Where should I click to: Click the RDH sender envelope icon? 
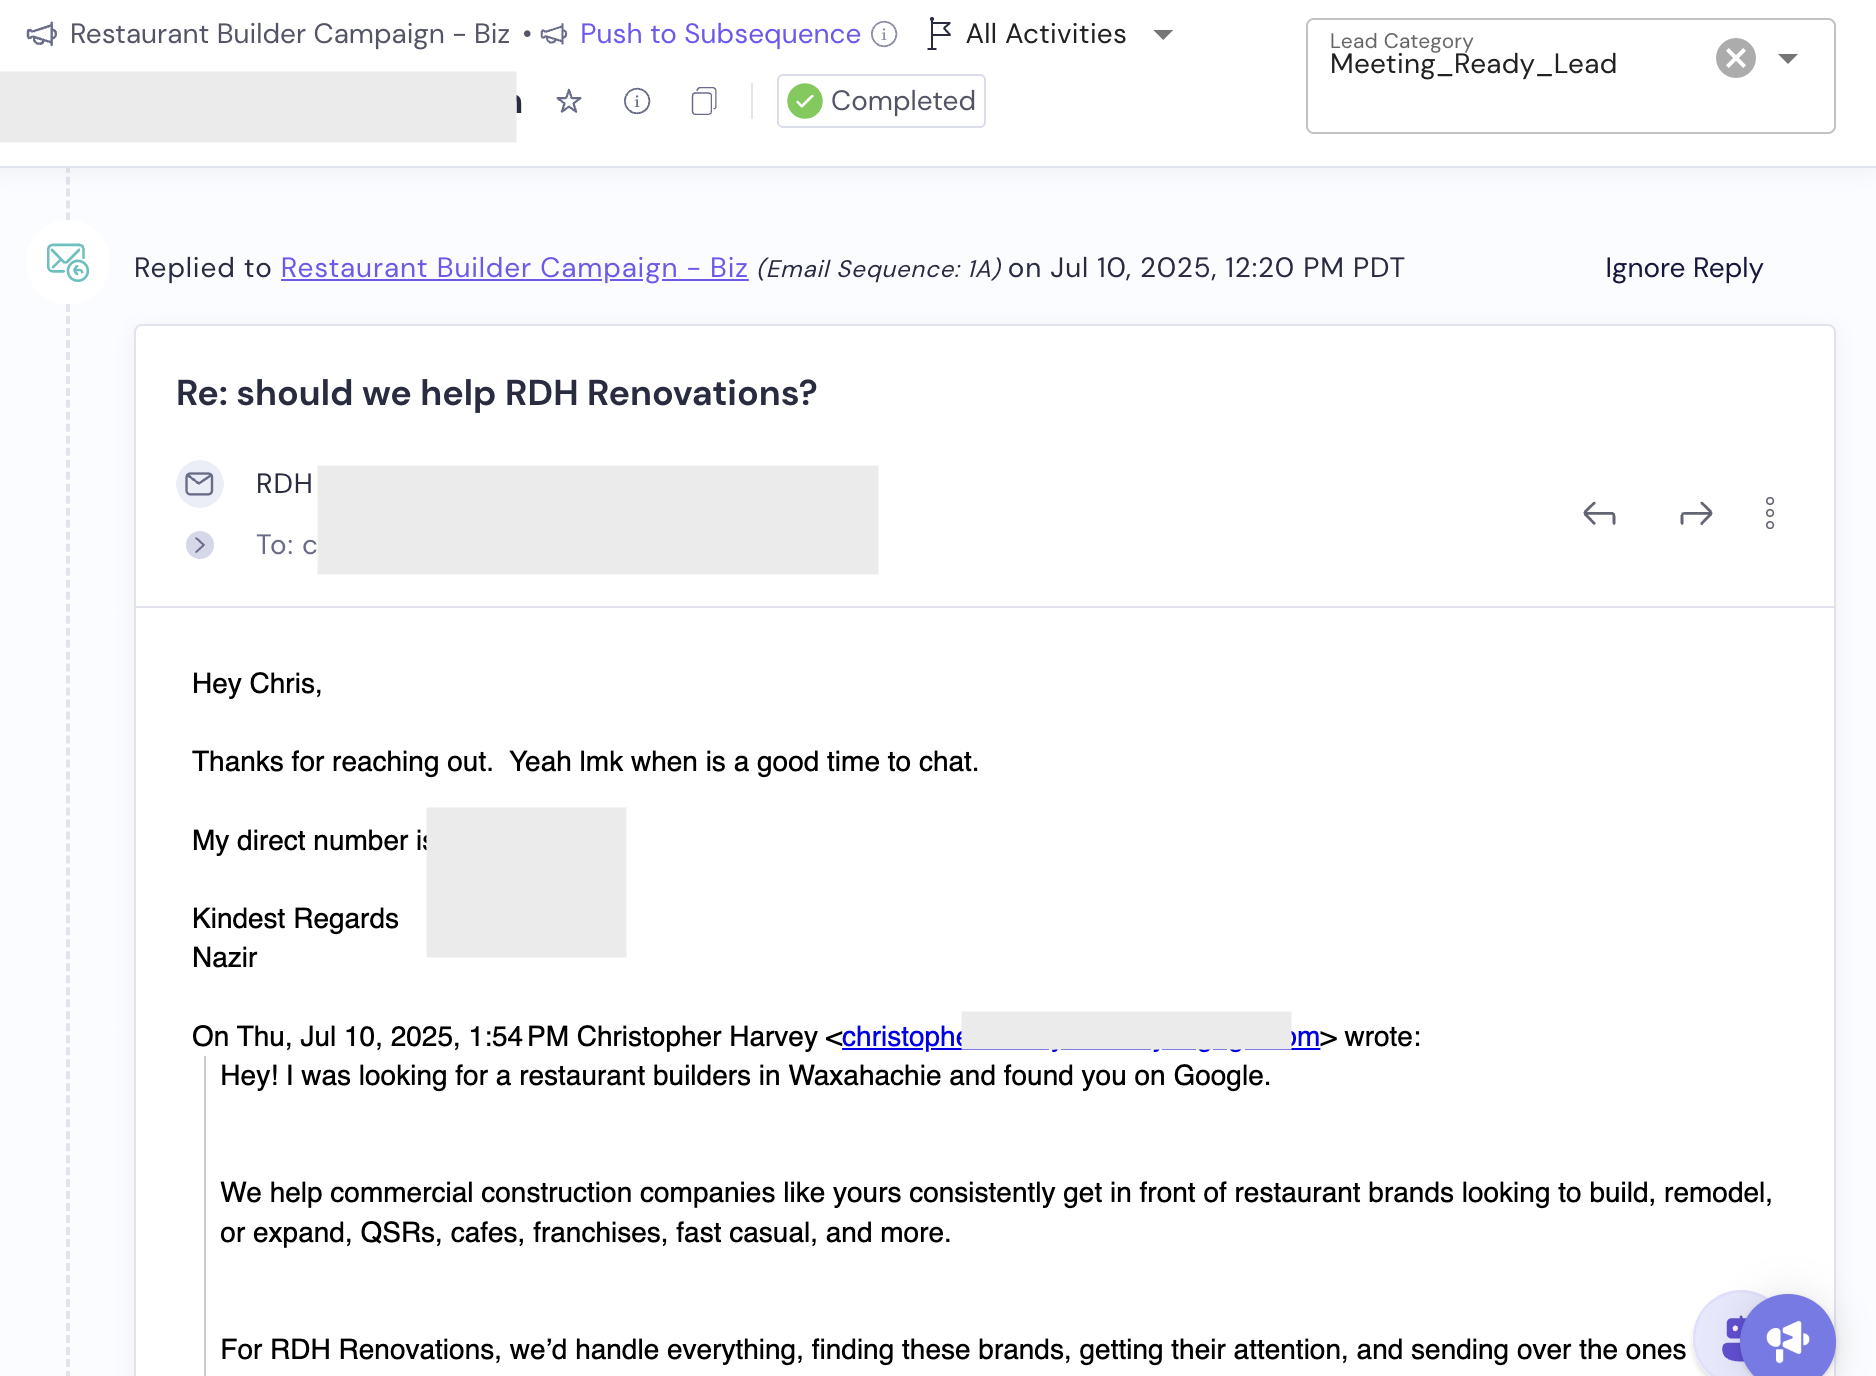point(200,484)
